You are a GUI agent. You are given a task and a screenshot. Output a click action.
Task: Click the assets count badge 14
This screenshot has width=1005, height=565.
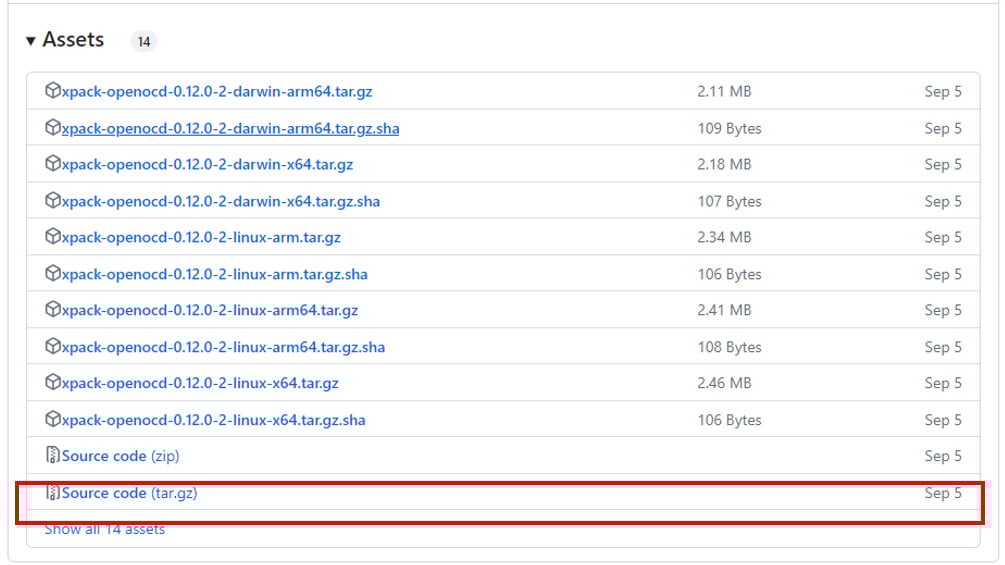click(144, 42)
